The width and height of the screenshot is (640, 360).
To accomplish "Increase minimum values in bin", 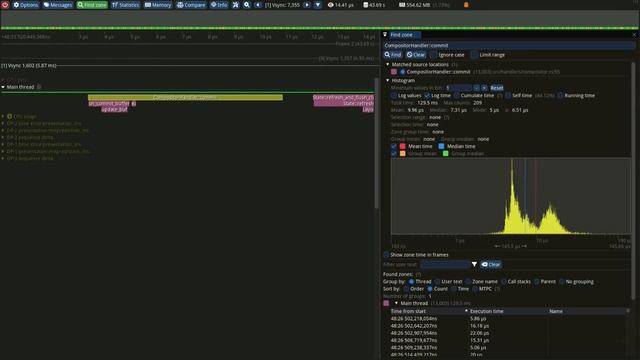I will 484,88.
